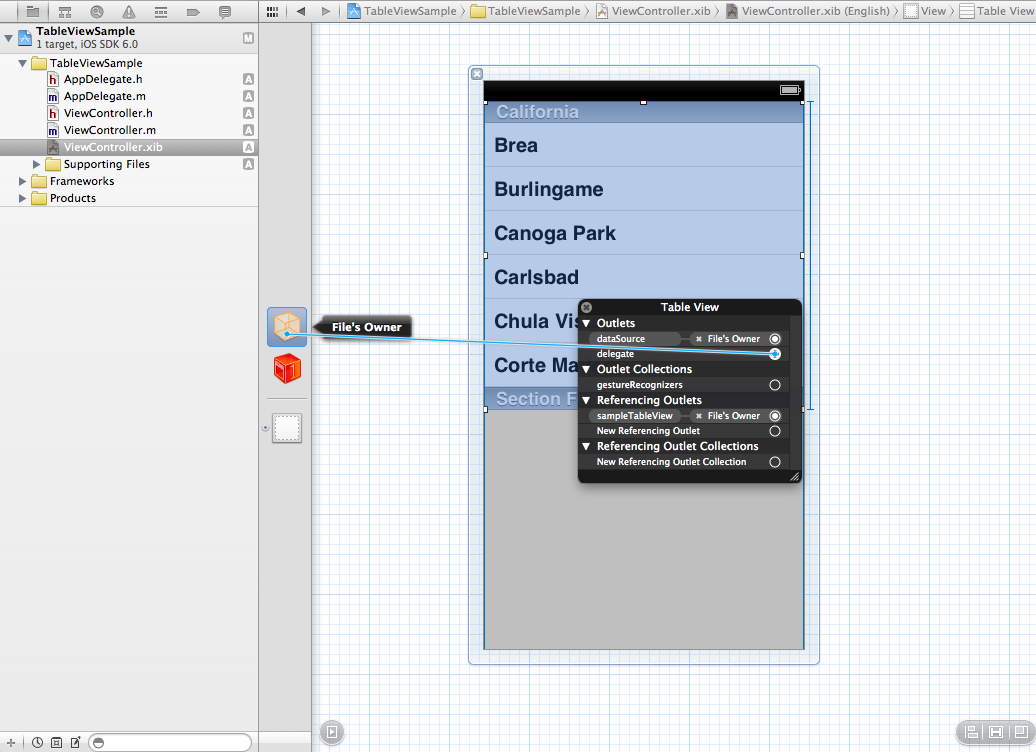Click the navigator filter search field
This screenshot has width=1036, height=752.
coord(170,743)
